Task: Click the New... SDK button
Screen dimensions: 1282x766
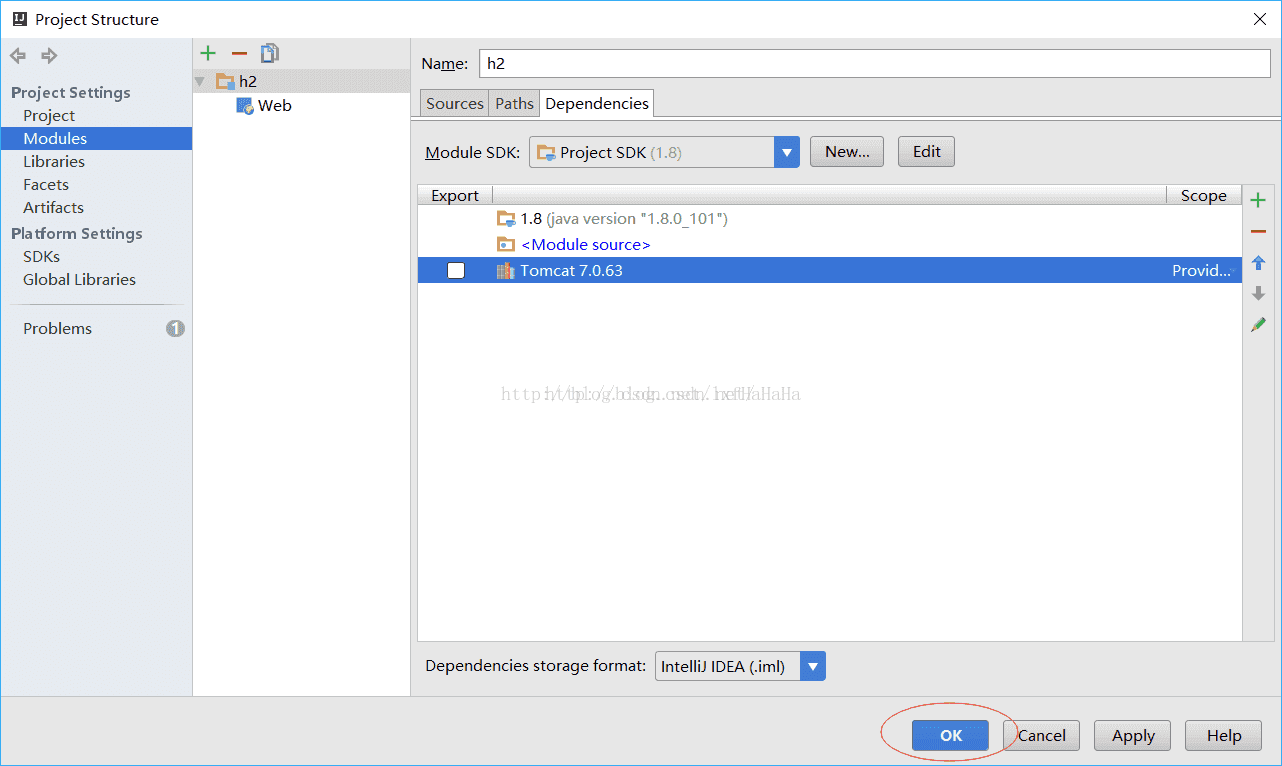Action: (847, 152)
